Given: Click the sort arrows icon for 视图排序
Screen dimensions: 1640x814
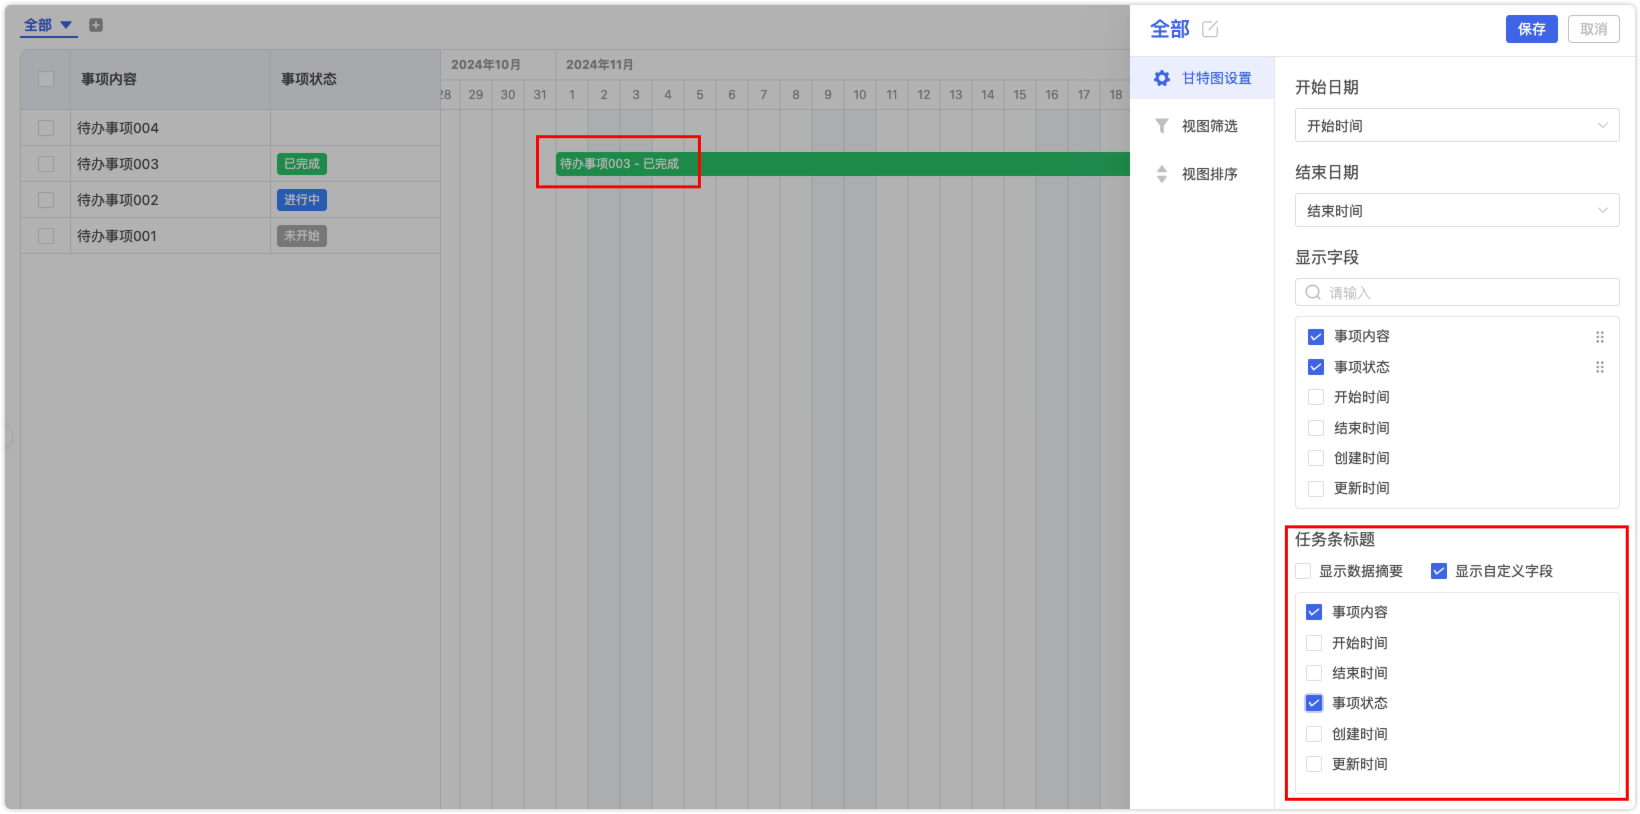Looking at the screenshot, I should (x=1162, y=174).
